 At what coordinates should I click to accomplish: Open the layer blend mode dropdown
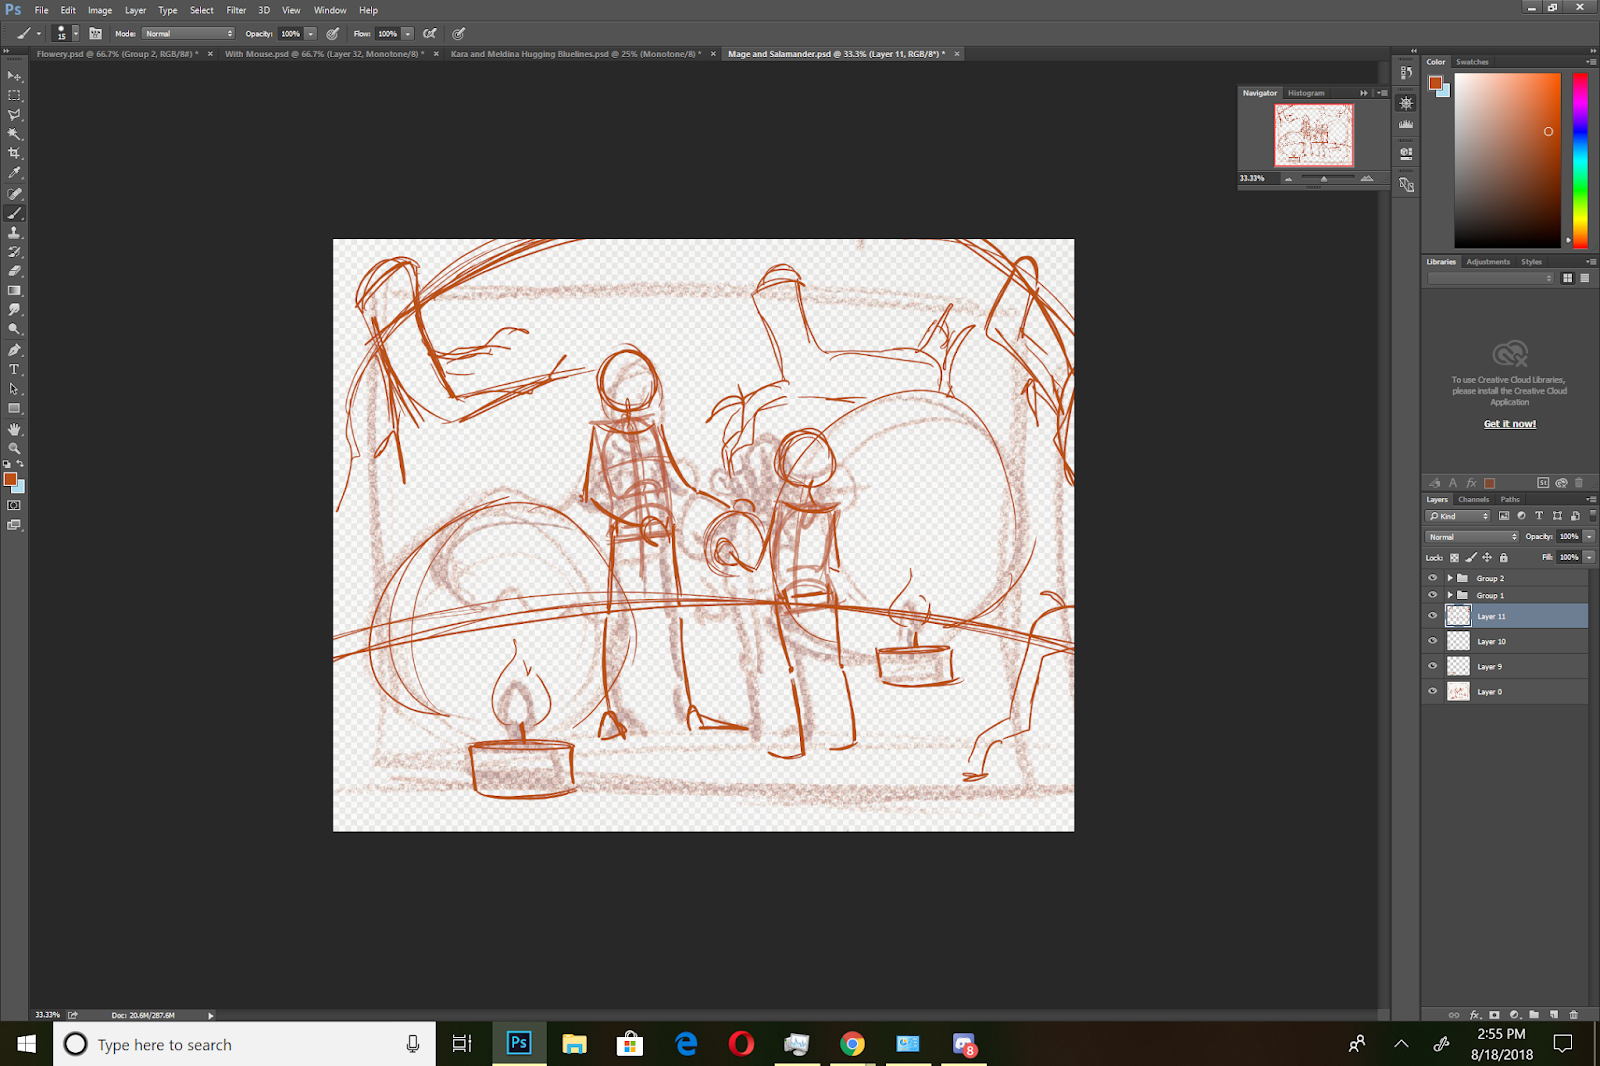point(1472,537)
